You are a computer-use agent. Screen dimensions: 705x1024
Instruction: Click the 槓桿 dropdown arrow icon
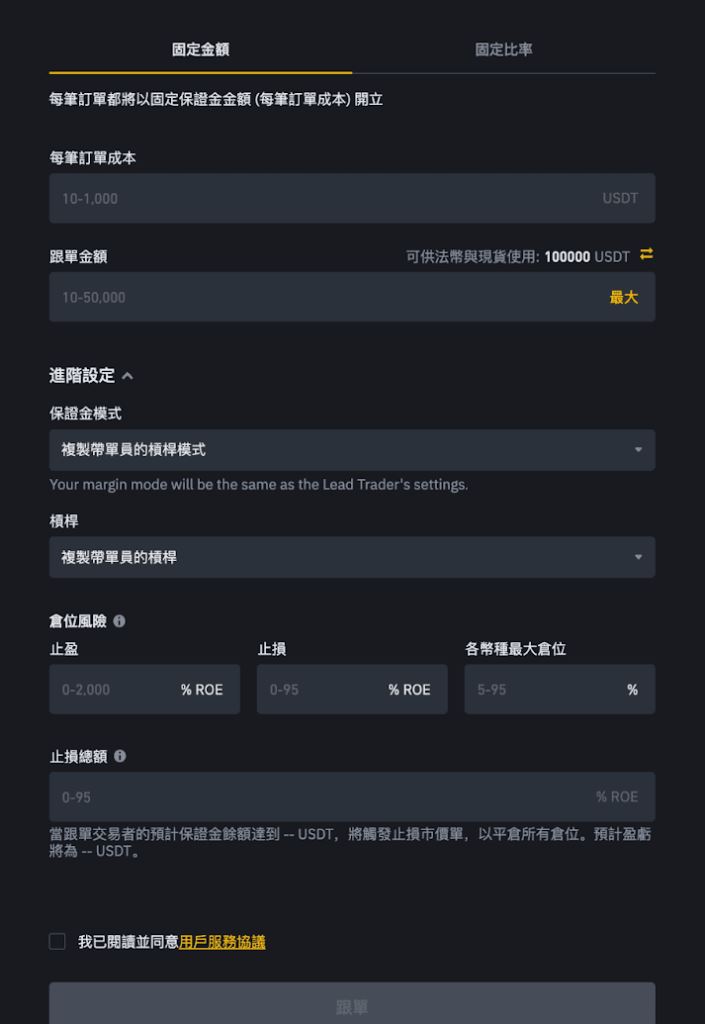638,557
